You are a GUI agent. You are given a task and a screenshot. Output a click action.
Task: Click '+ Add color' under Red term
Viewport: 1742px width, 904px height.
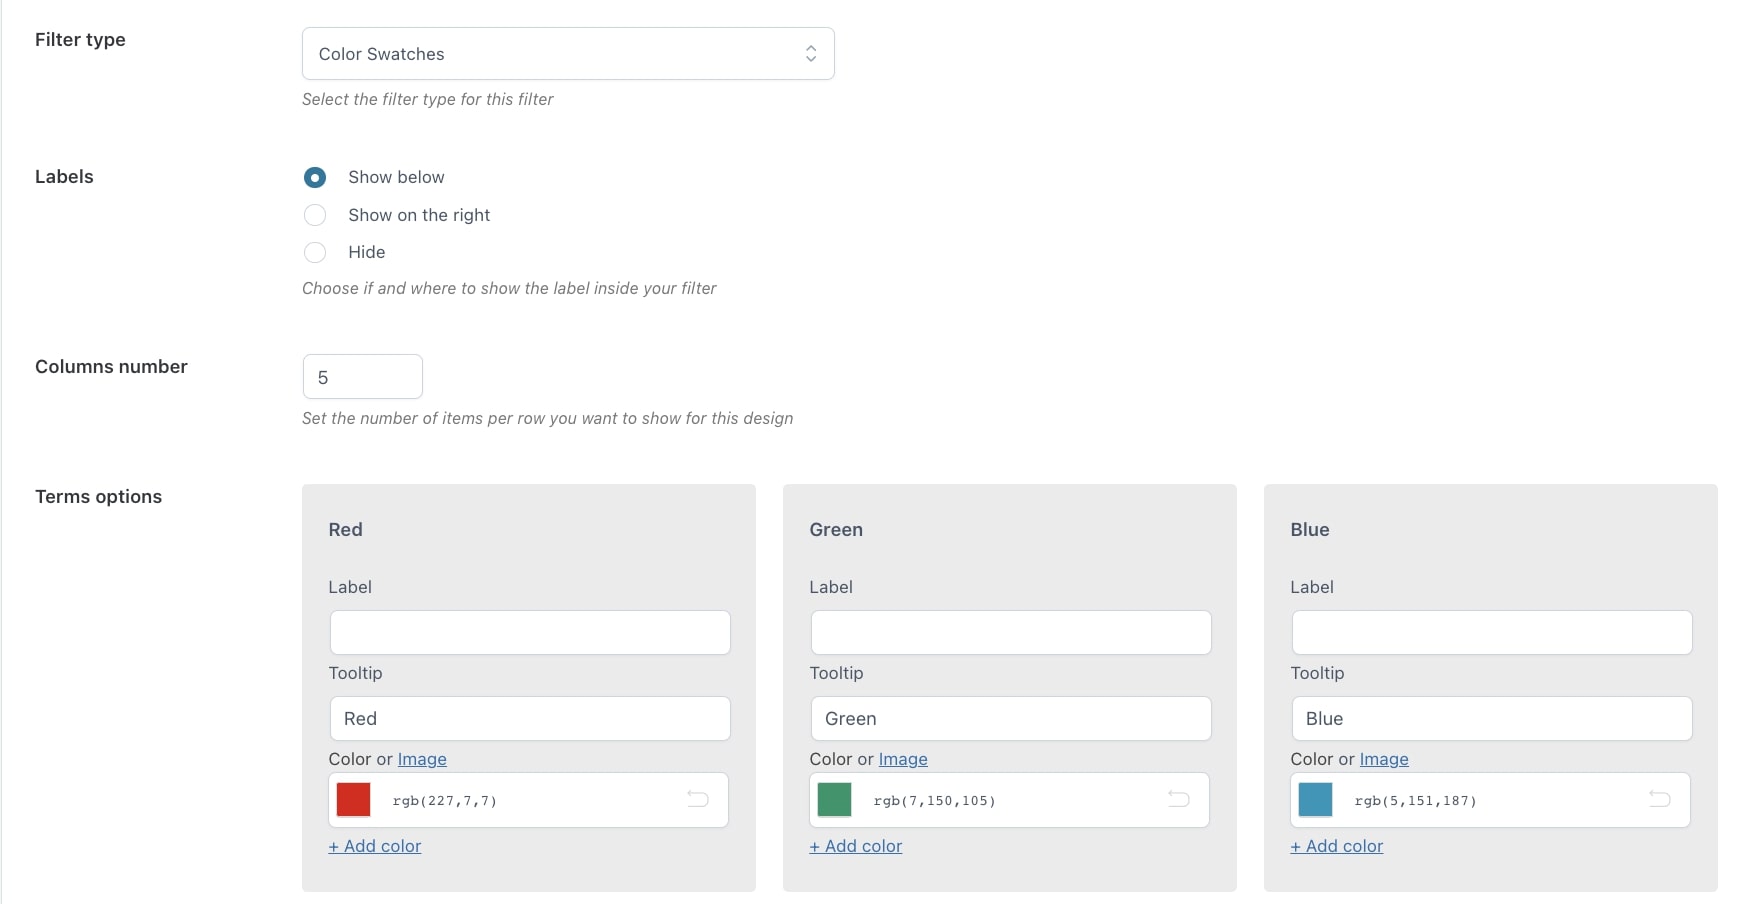[375, 846]
